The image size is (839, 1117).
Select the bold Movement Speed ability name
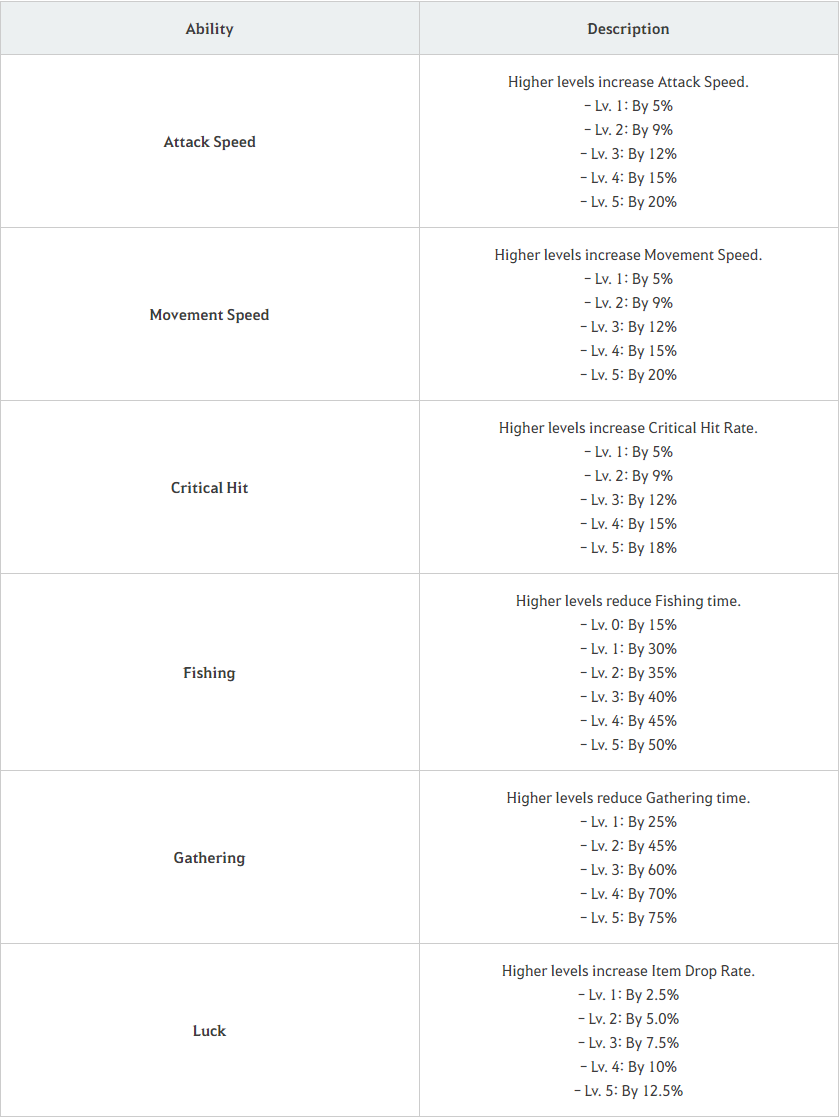(209, 315)
